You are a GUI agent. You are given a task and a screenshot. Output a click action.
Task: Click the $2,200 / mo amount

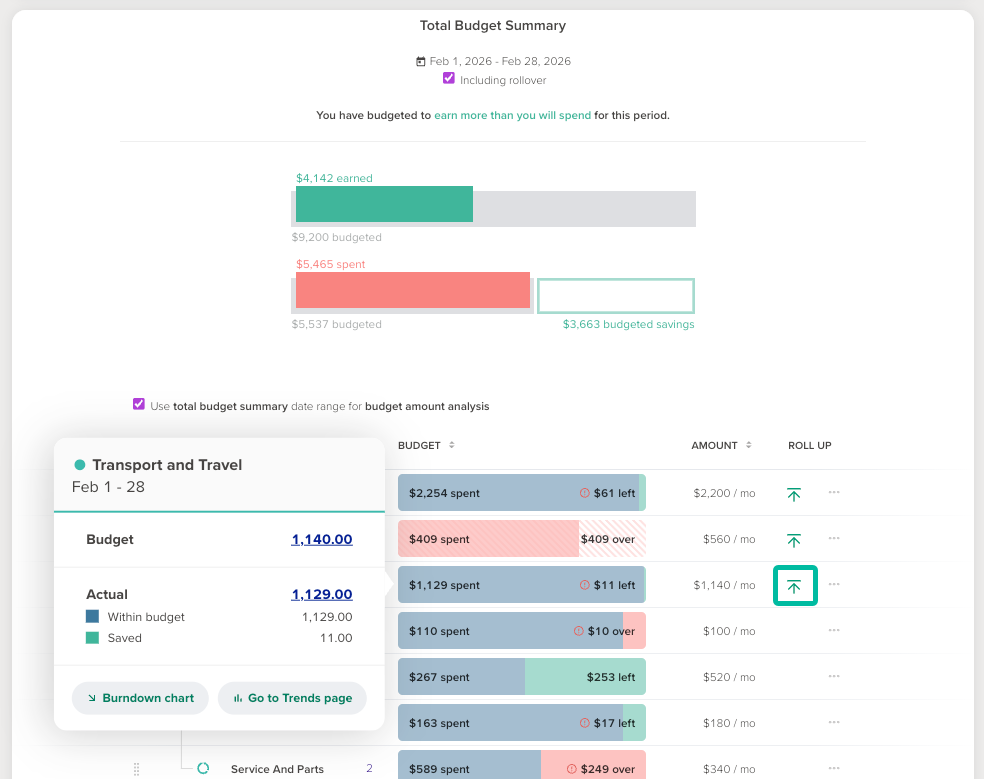[724, 493]
